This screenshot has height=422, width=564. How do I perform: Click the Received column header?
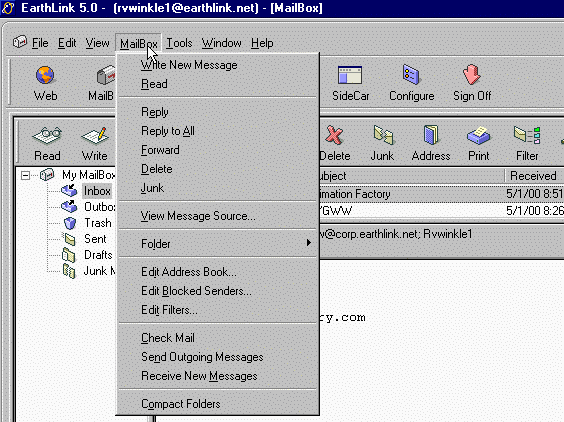pos(534,176)
